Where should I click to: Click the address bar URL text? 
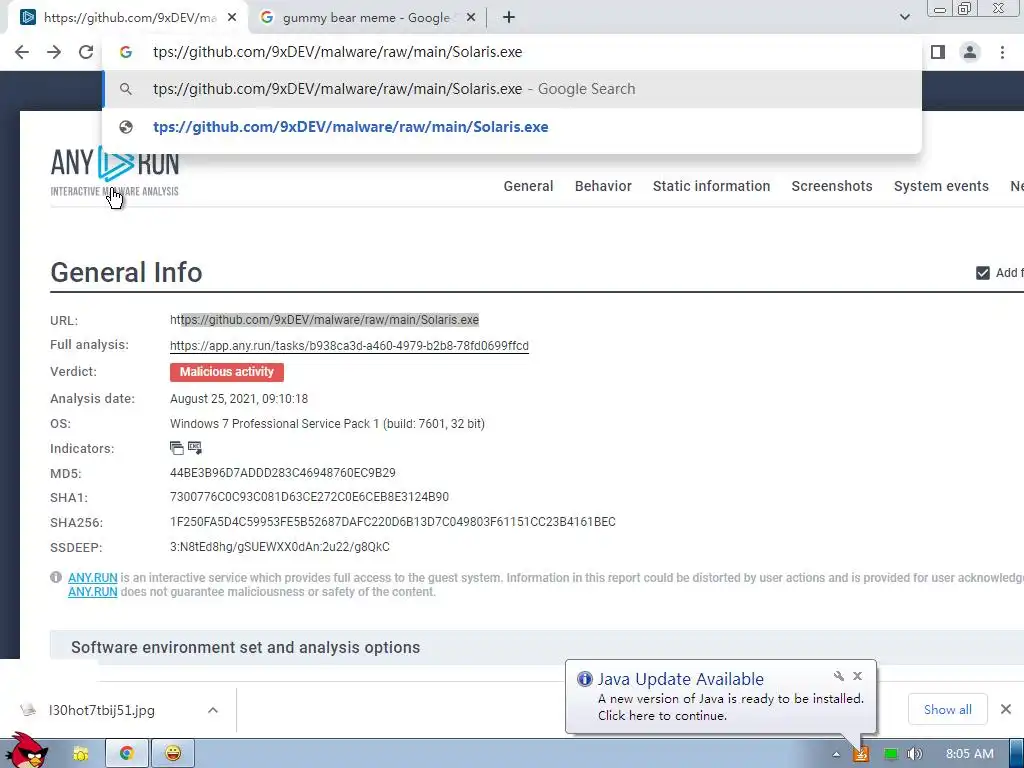(x=338, y=52)
